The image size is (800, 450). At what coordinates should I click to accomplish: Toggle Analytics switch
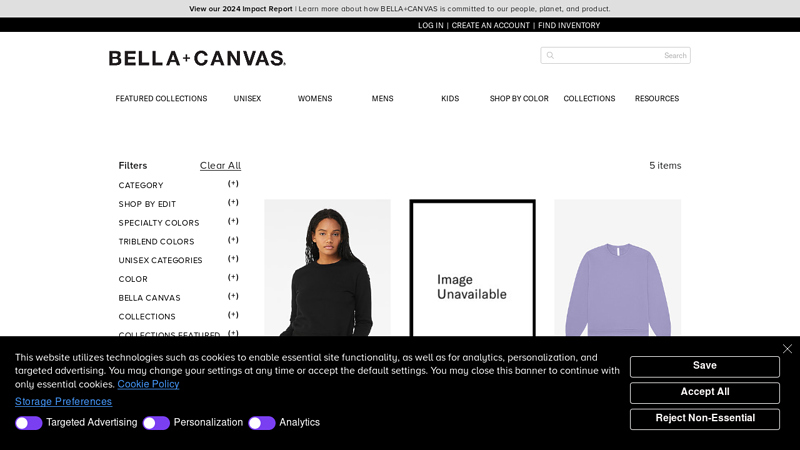[x=262, y=423]
